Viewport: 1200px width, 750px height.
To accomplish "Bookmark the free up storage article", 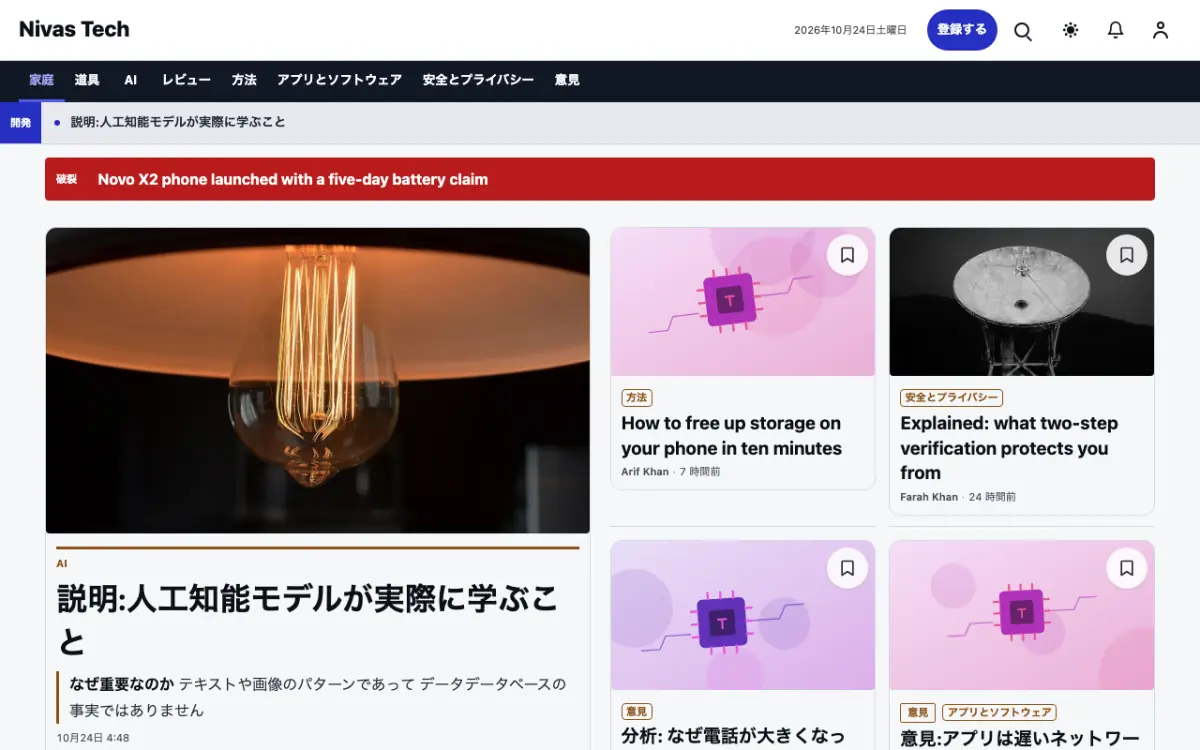I will 847,255.
